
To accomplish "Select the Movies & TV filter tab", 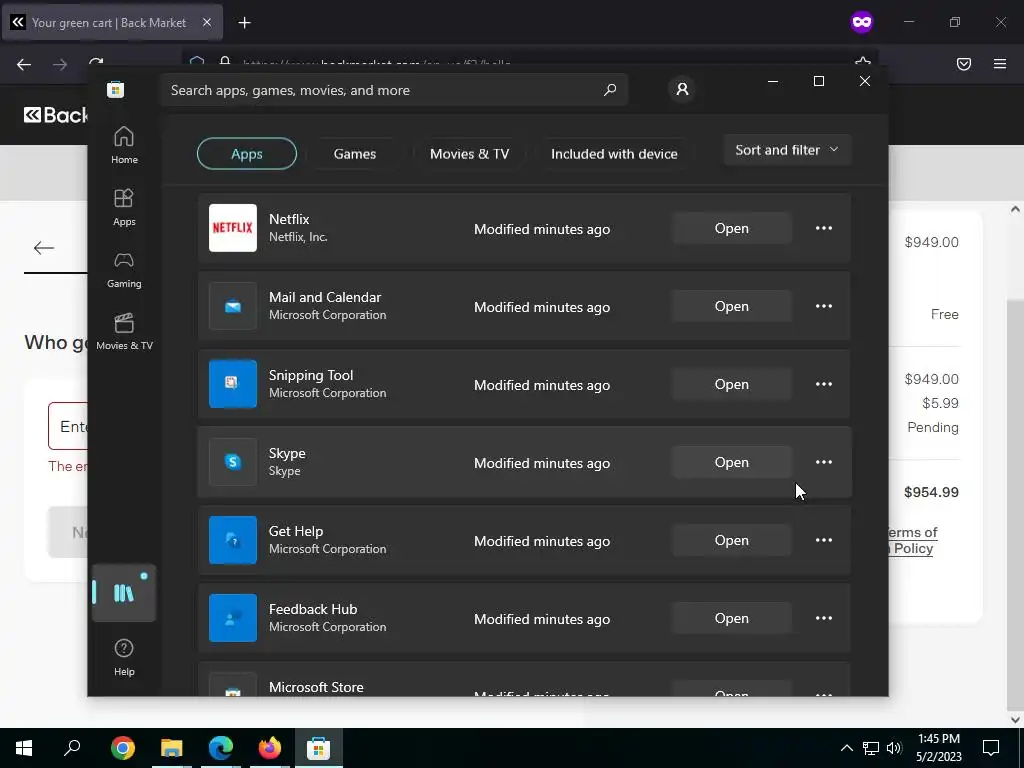I will (469, 153).
